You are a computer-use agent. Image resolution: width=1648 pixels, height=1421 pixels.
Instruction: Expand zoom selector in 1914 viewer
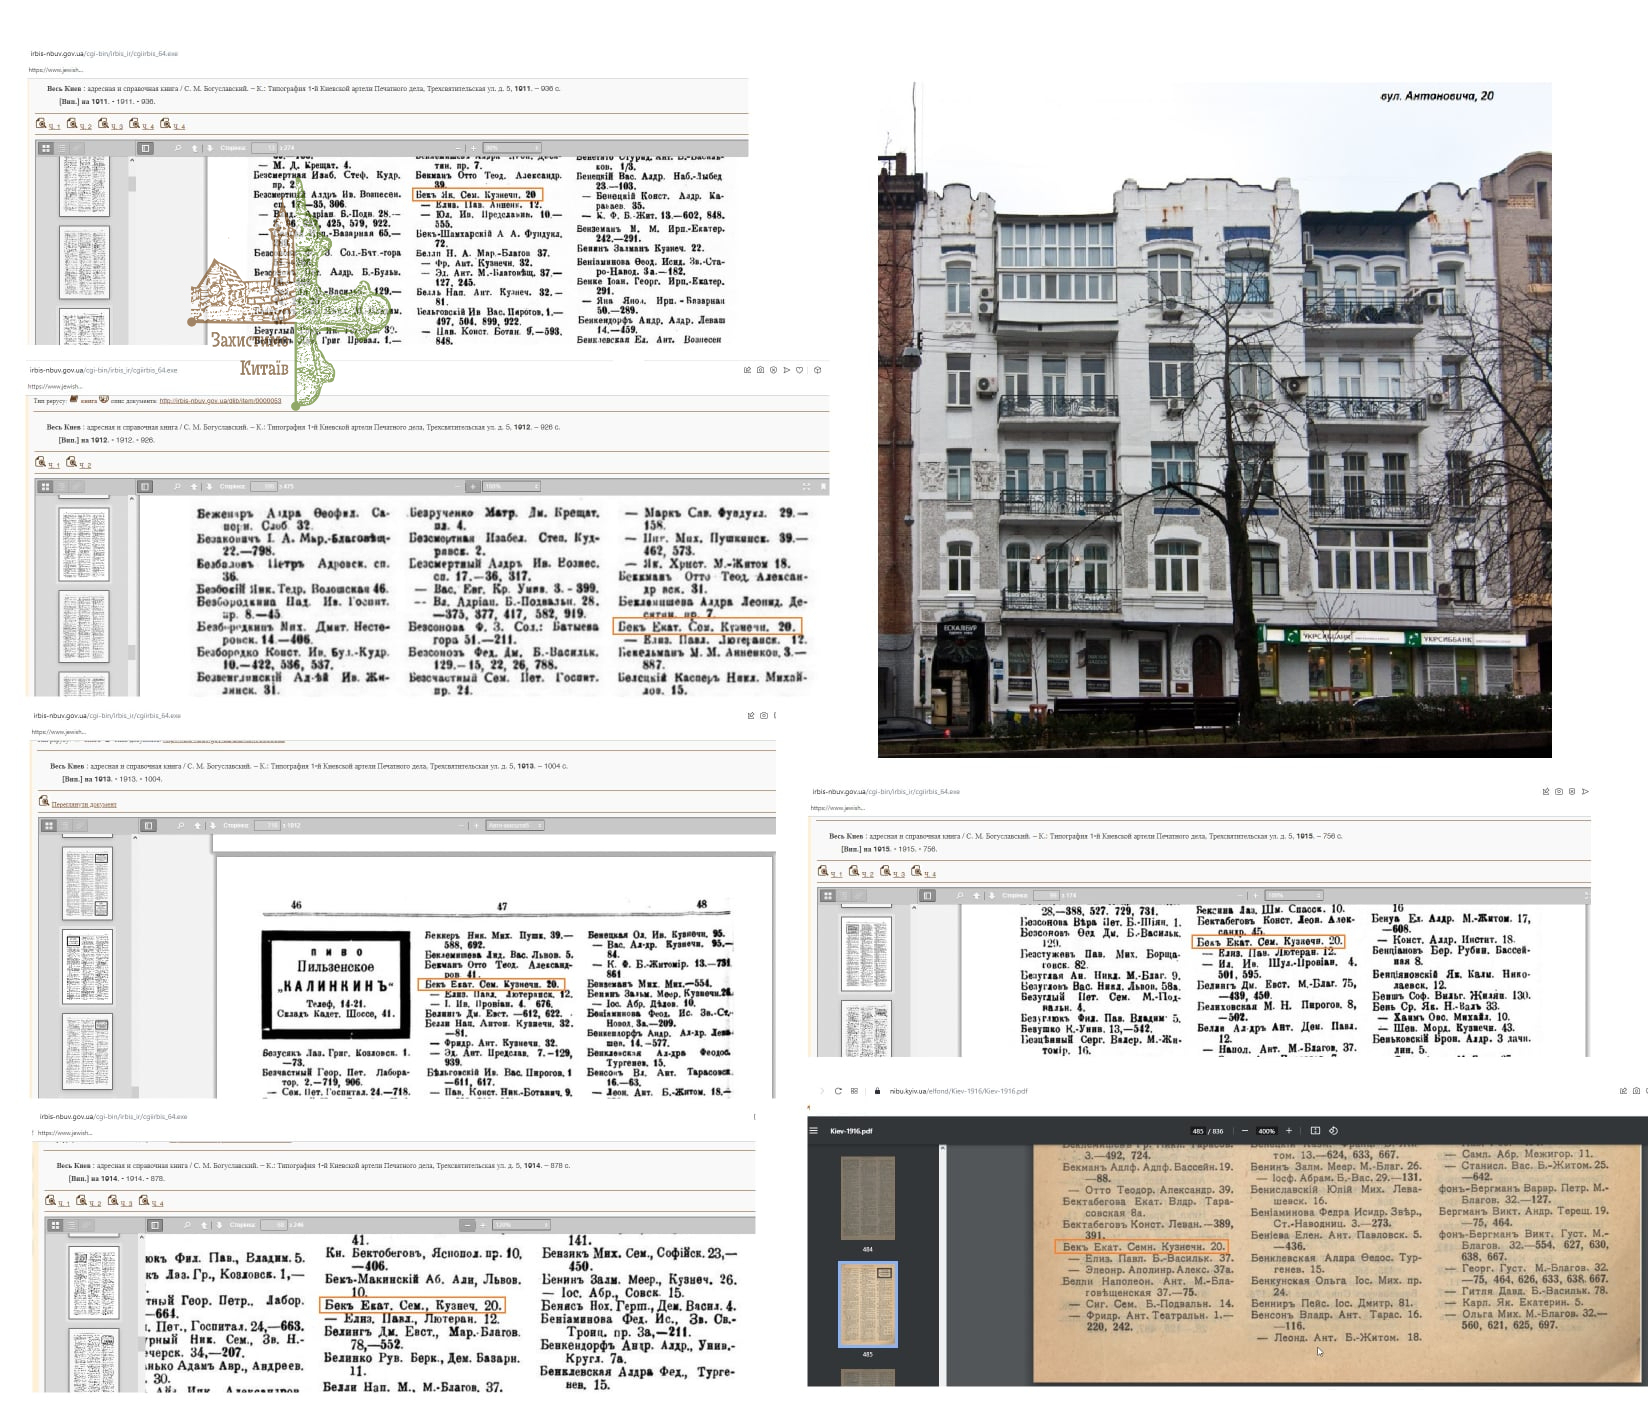pos(520,1224)
